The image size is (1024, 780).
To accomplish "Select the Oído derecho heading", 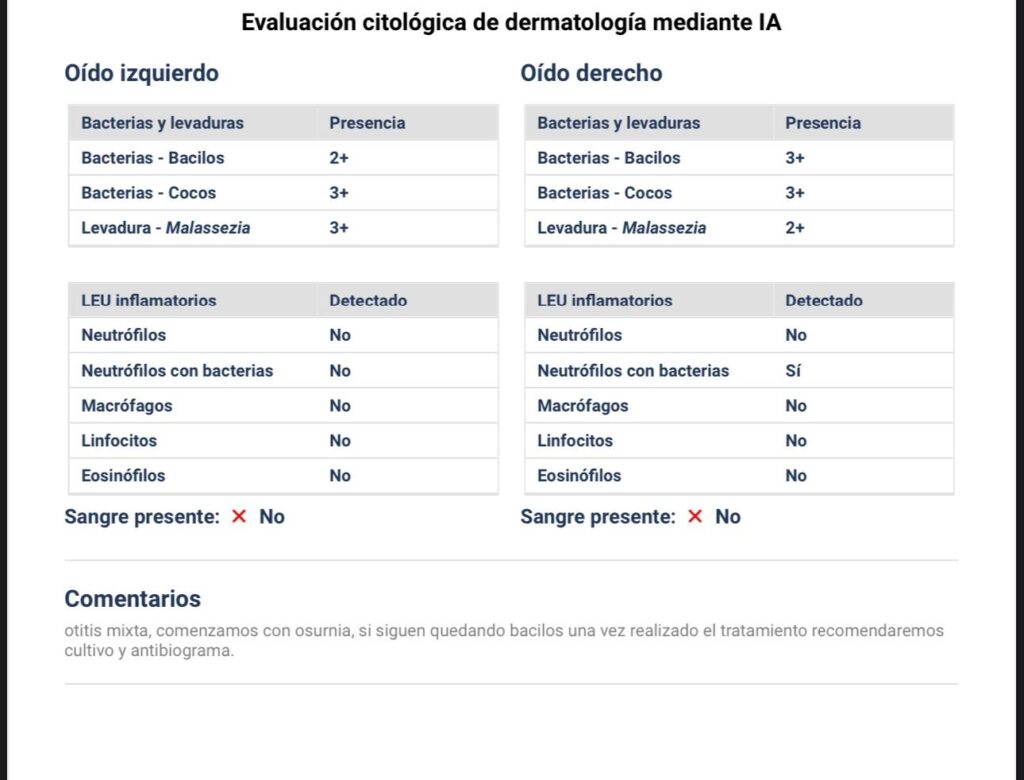I will (x=591, y=73).
